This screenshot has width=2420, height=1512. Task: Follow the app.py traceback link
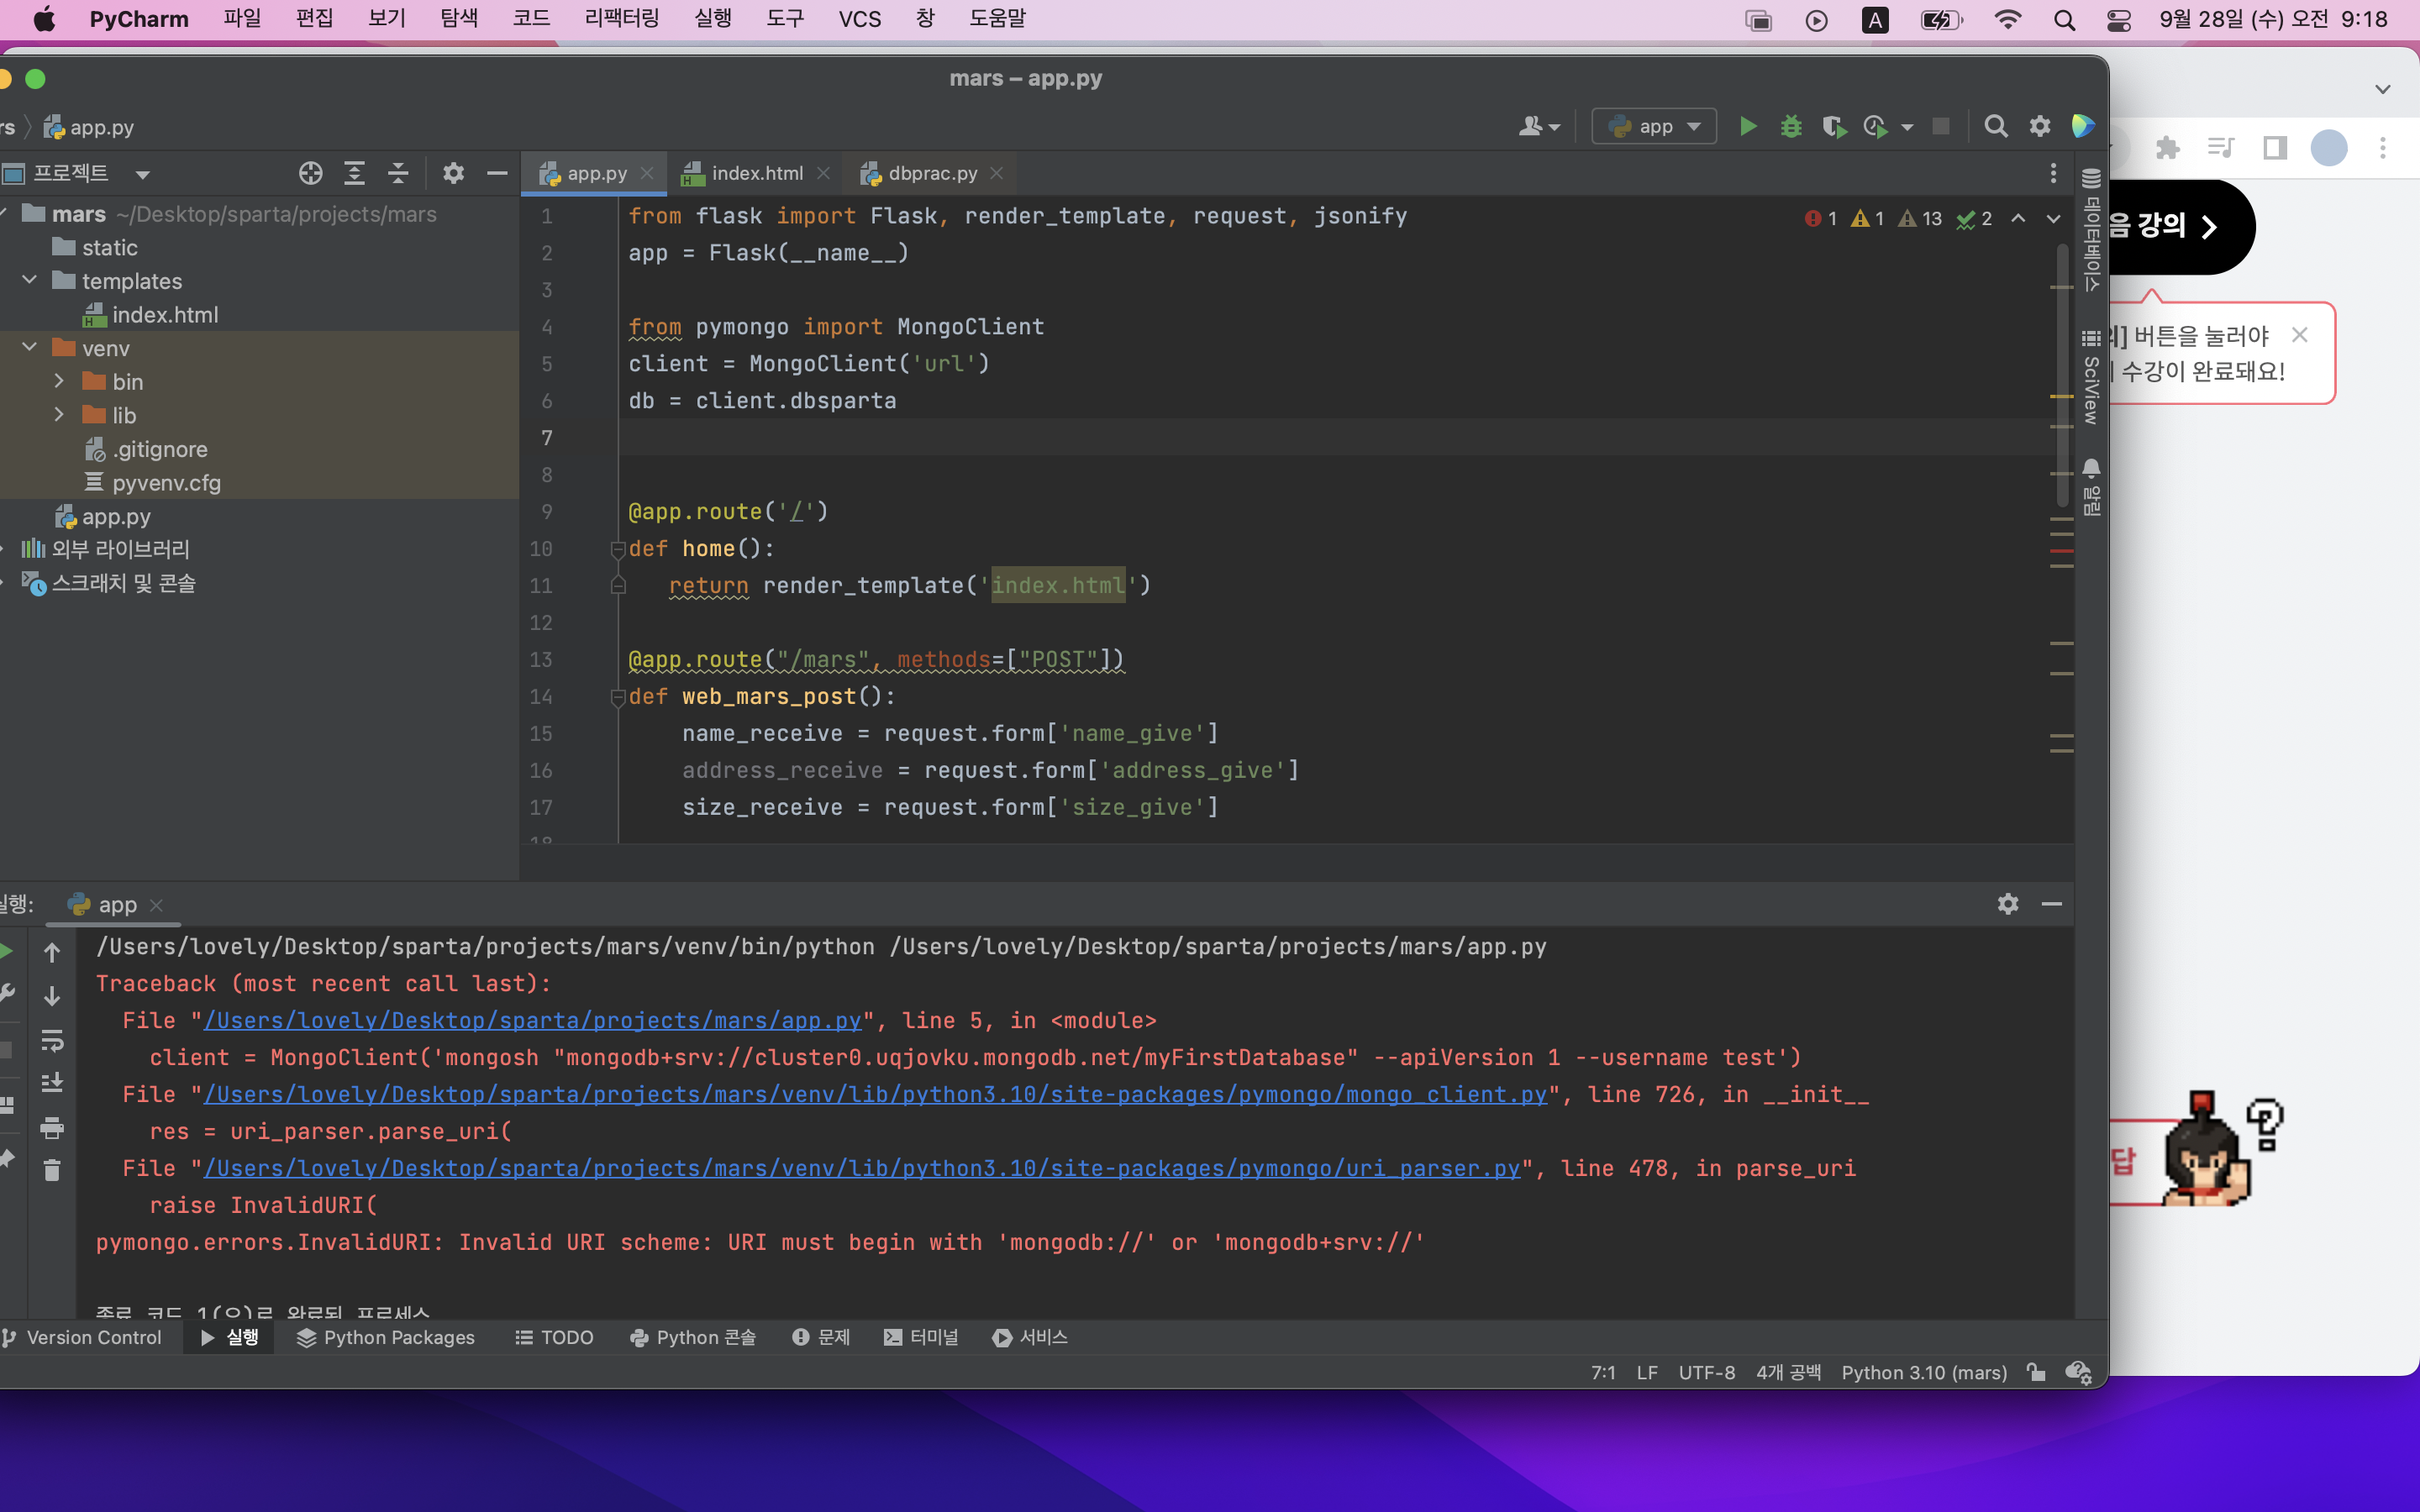click(x=533, y=1020)
